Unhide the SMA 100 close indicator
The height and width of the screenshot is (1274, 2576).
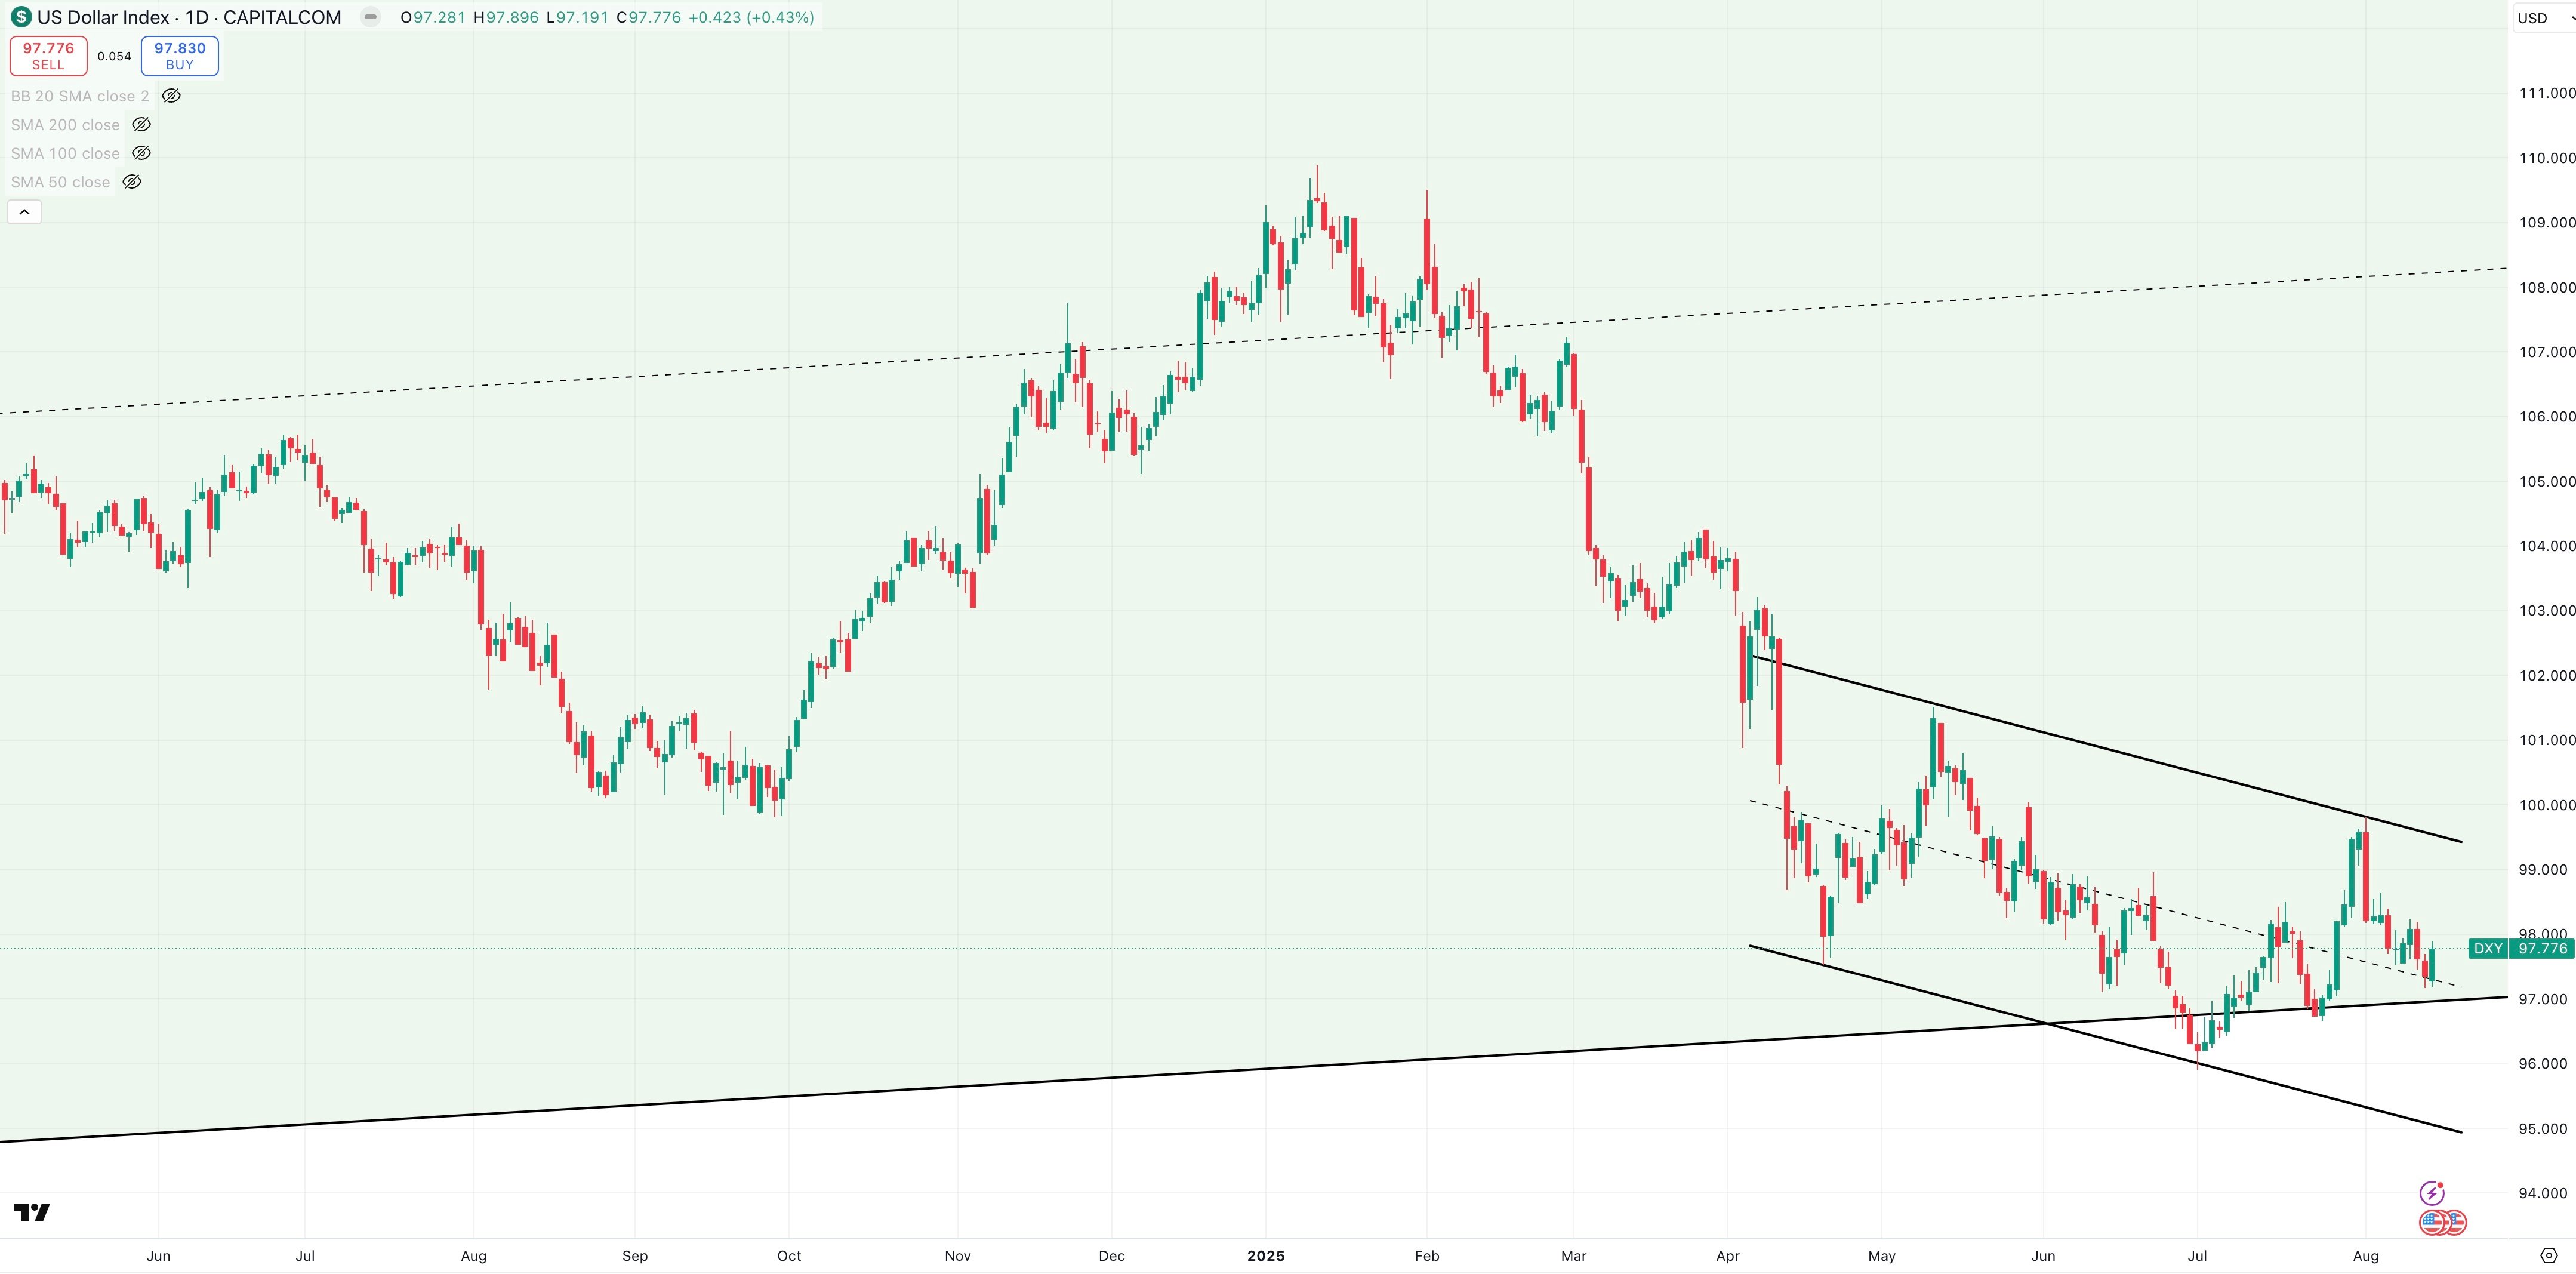pyautogui.click(x=141, y=153)
